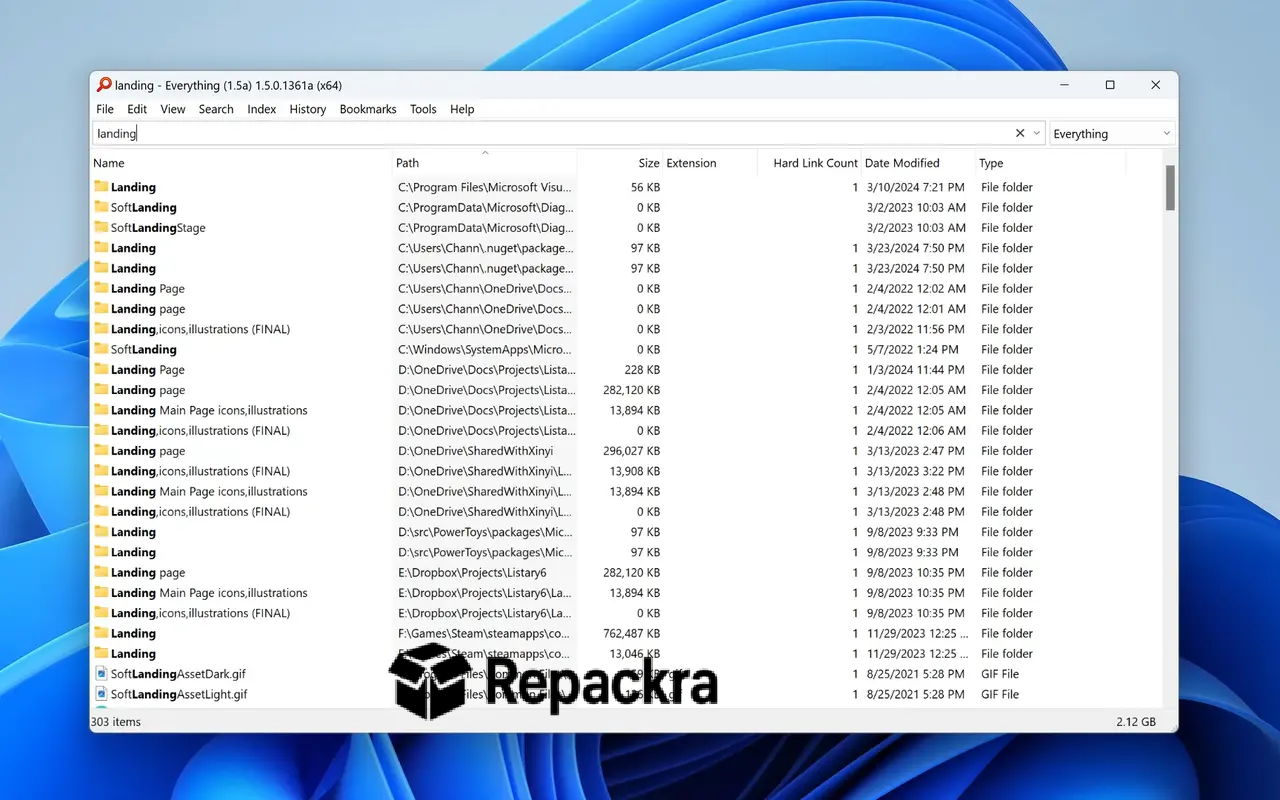Click '2.12 GB' in the status bar
The image size is (1280, 800).
pos(1136,722)
